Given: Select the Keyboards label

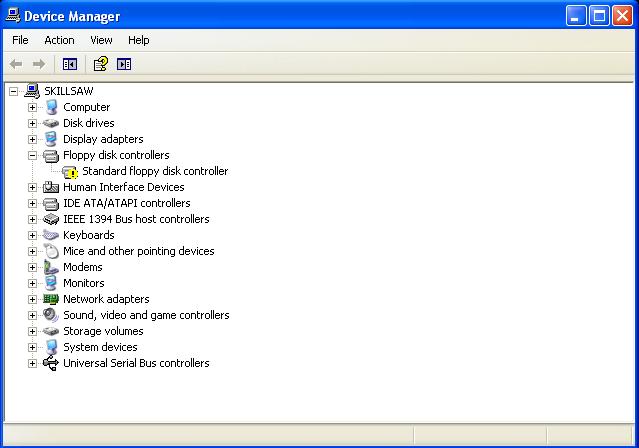Looking at the screenshot, I should click(89, 235).
